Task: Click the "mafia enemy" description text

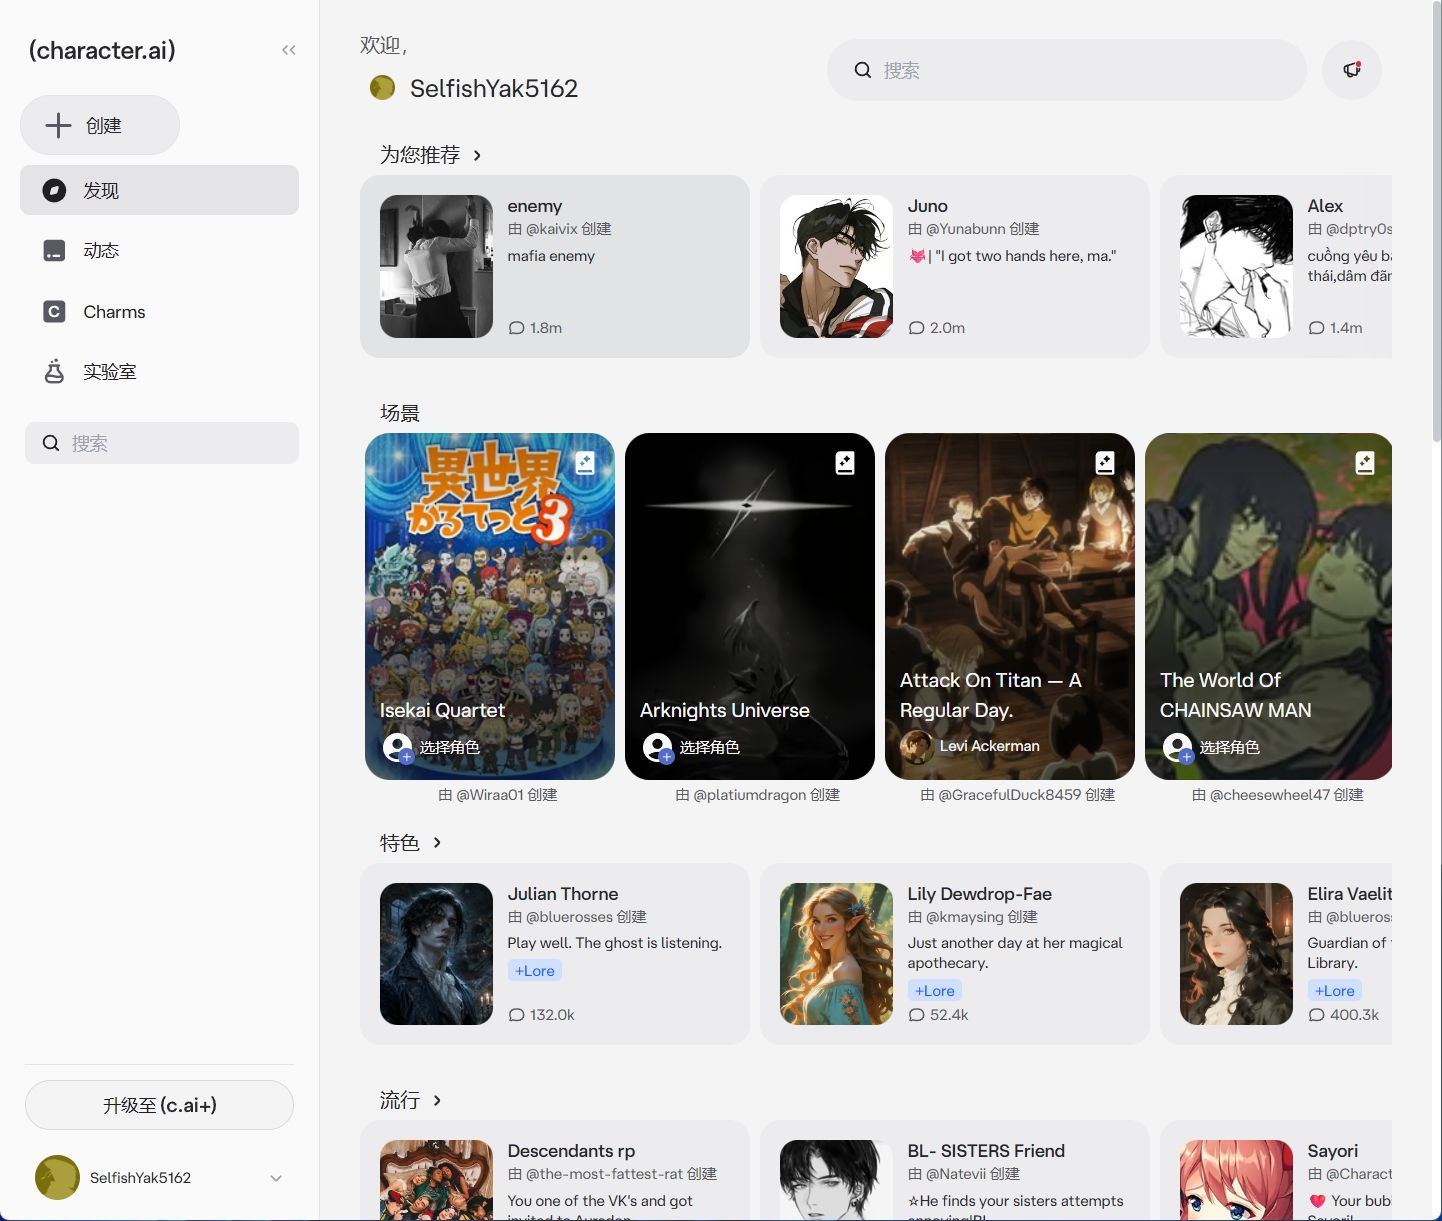Action: [551, 256]
